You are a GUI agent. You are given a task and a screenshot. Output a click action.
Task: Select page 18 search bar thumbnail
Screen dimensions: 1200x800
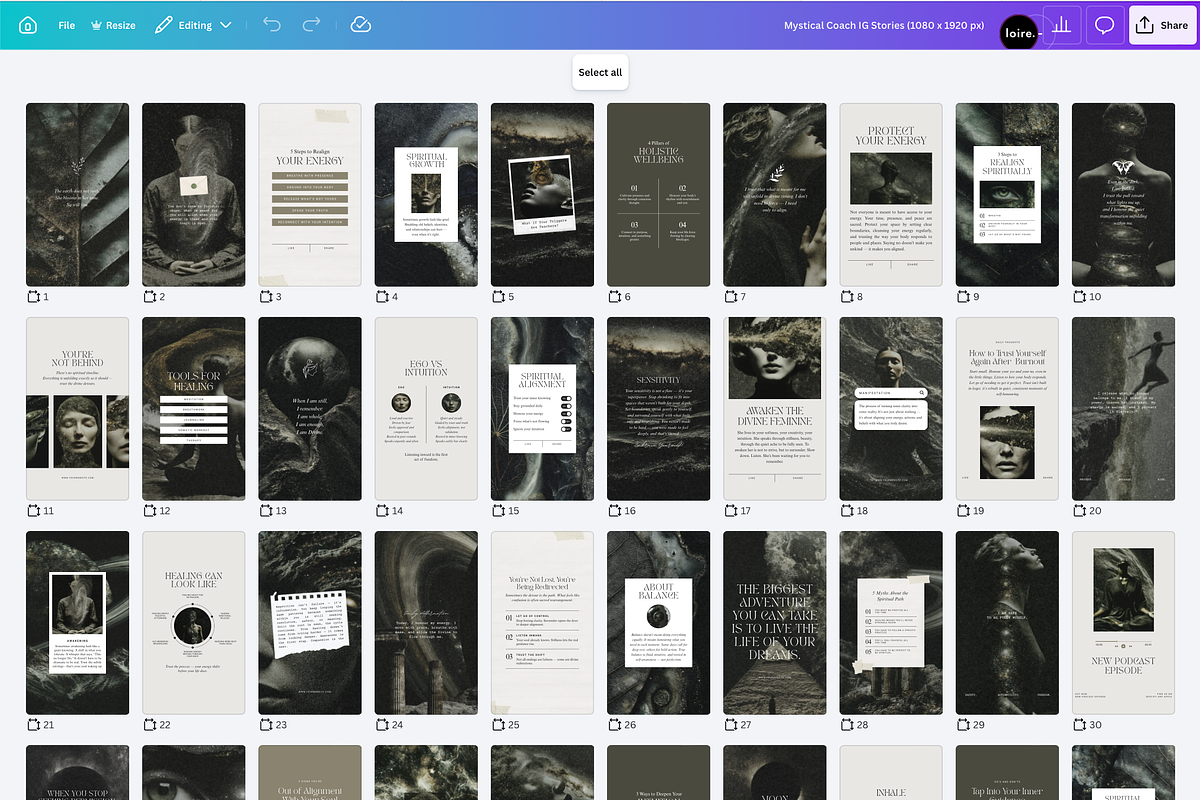click(891, 408)
